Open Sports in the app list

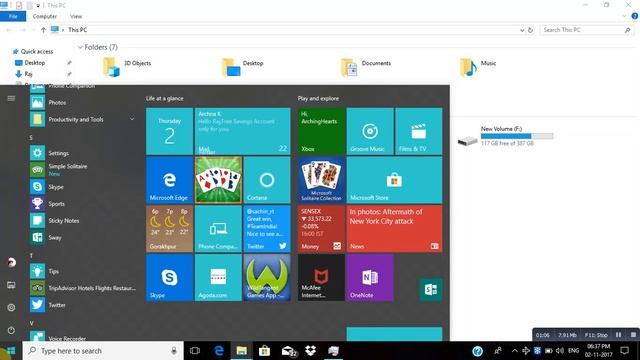coord(82,204)
